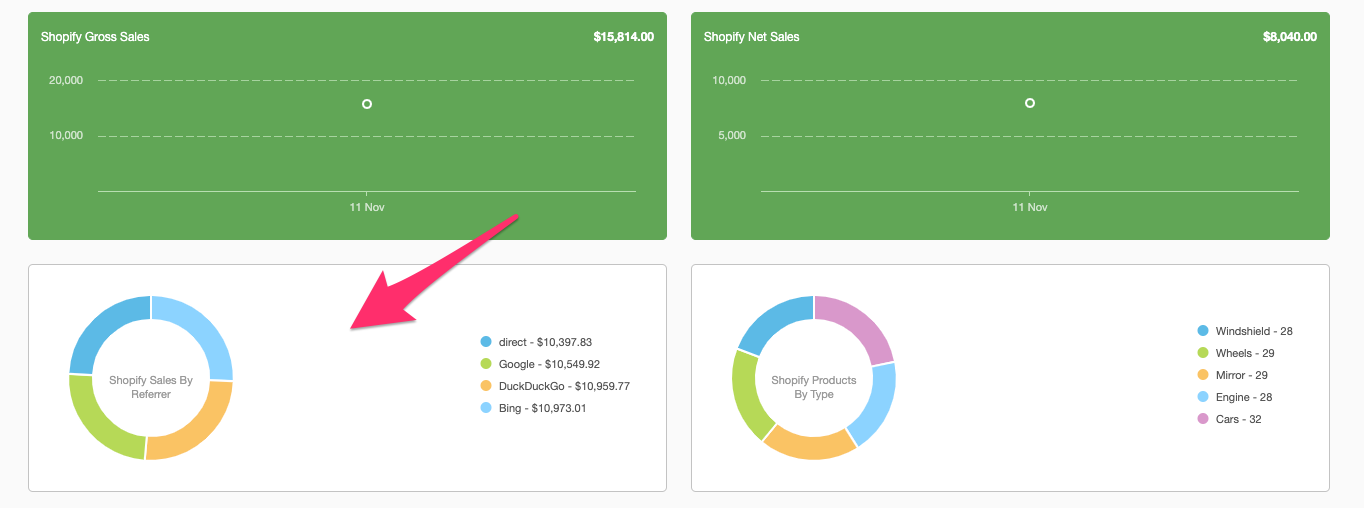Click the Net Sales chart data point
The width and height of the screenshot is (1364, 508).
click(x=1030, y=103)
